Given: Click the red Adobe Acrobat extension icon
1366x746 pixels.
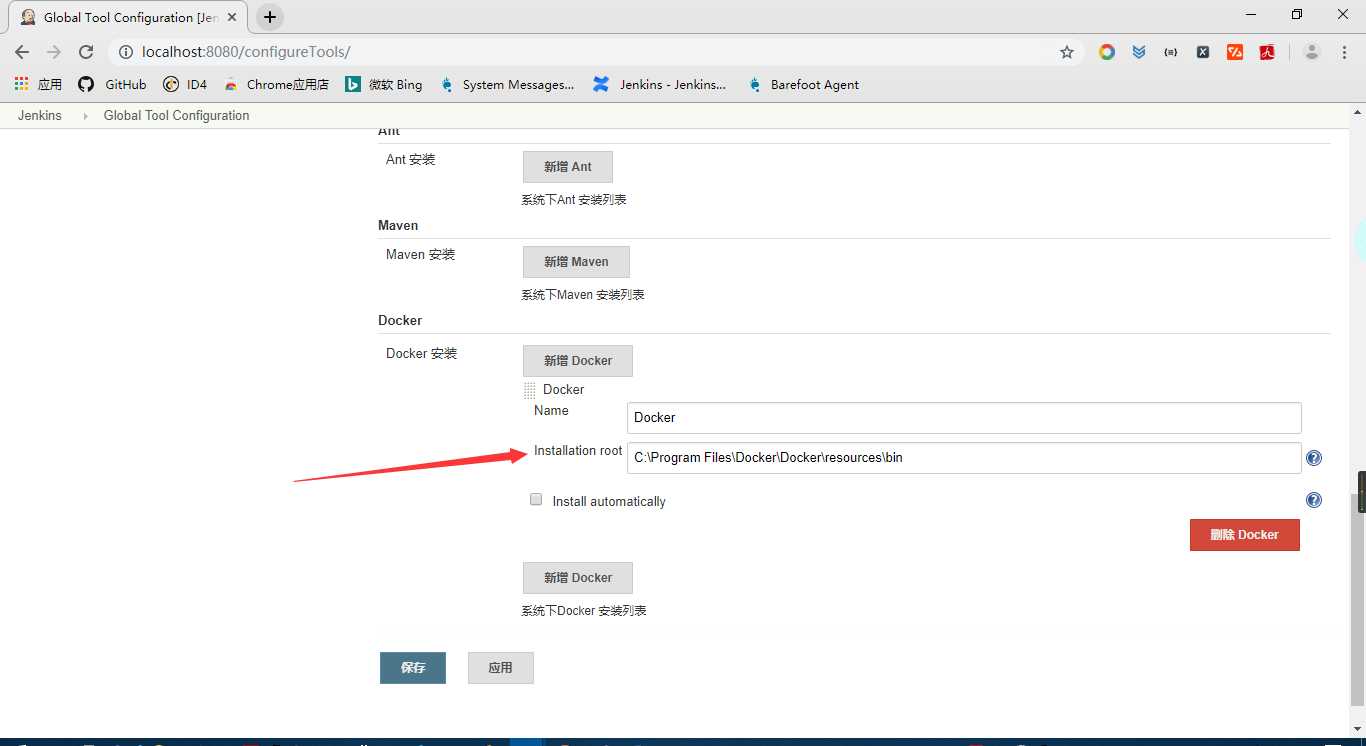Looking at the screenshot, I should pos(1267,52).
